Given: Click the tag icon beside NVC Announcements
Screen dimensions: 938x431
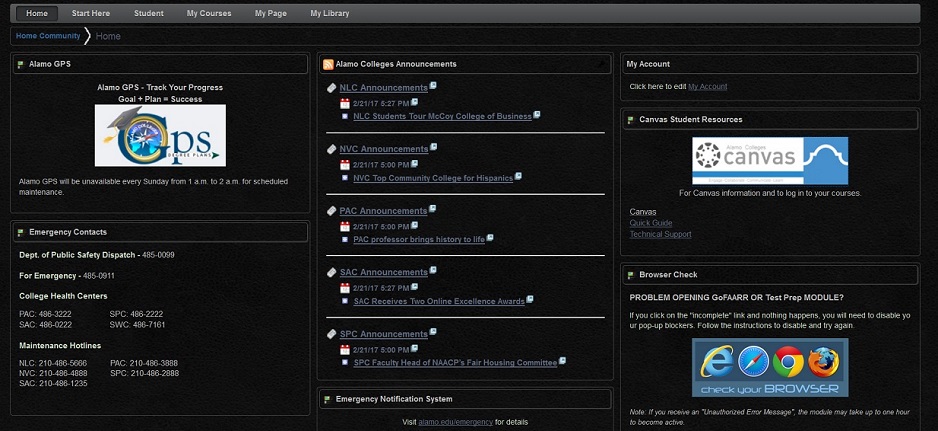Looking at the screenshot, I should click(x=332, y=149).
